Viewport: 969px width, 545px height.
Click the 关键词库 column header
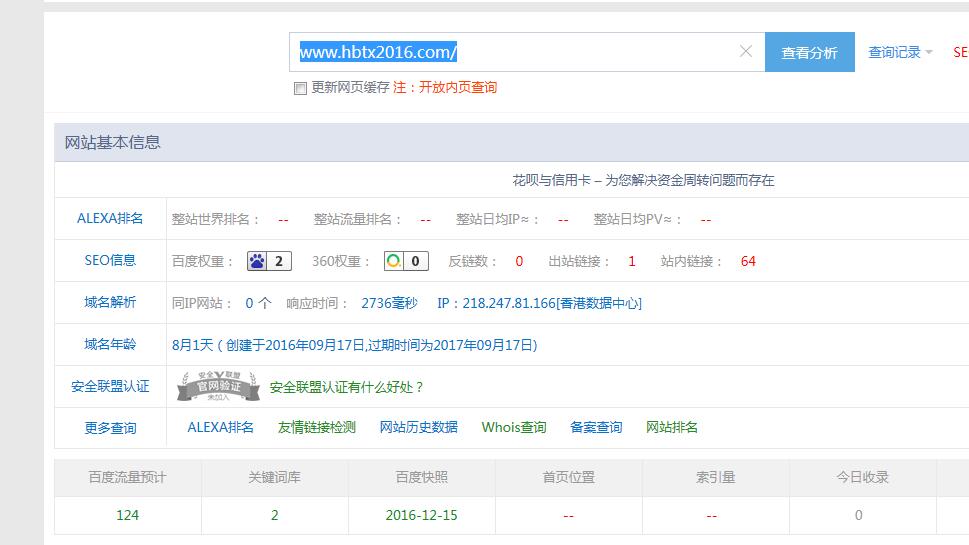[x=274, y=478]
